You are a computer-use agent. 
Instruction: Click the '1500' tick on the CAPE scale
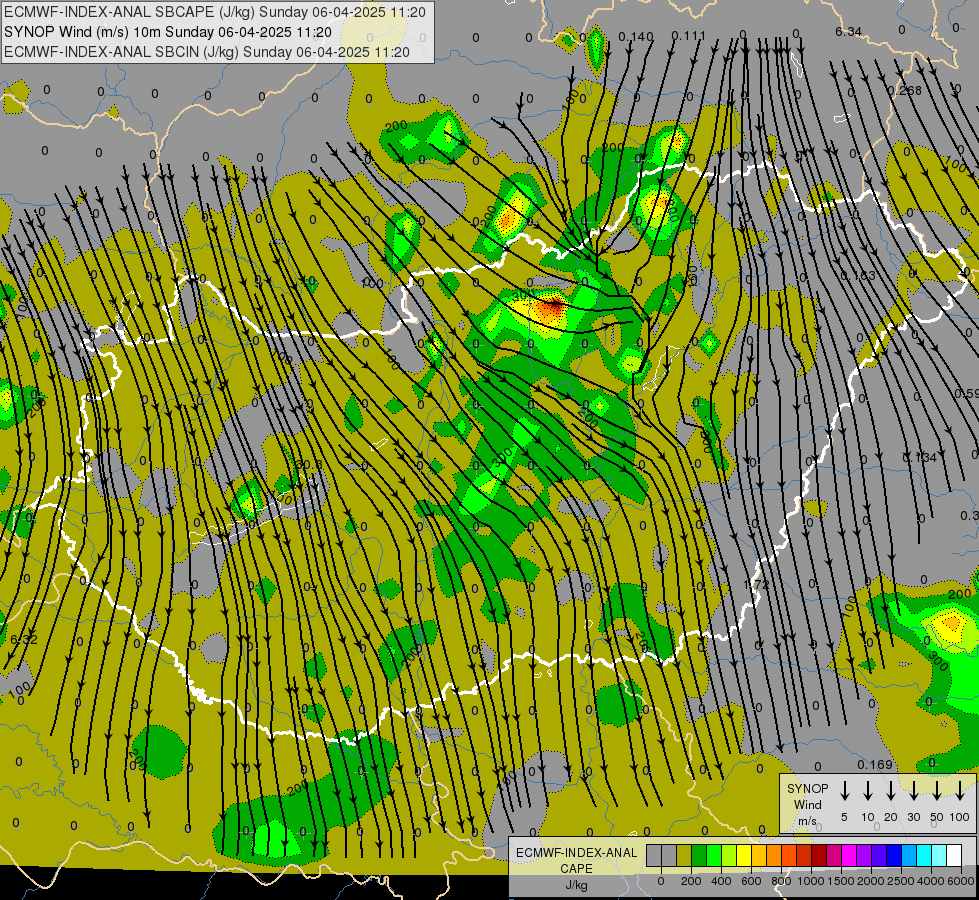(840, 881)
